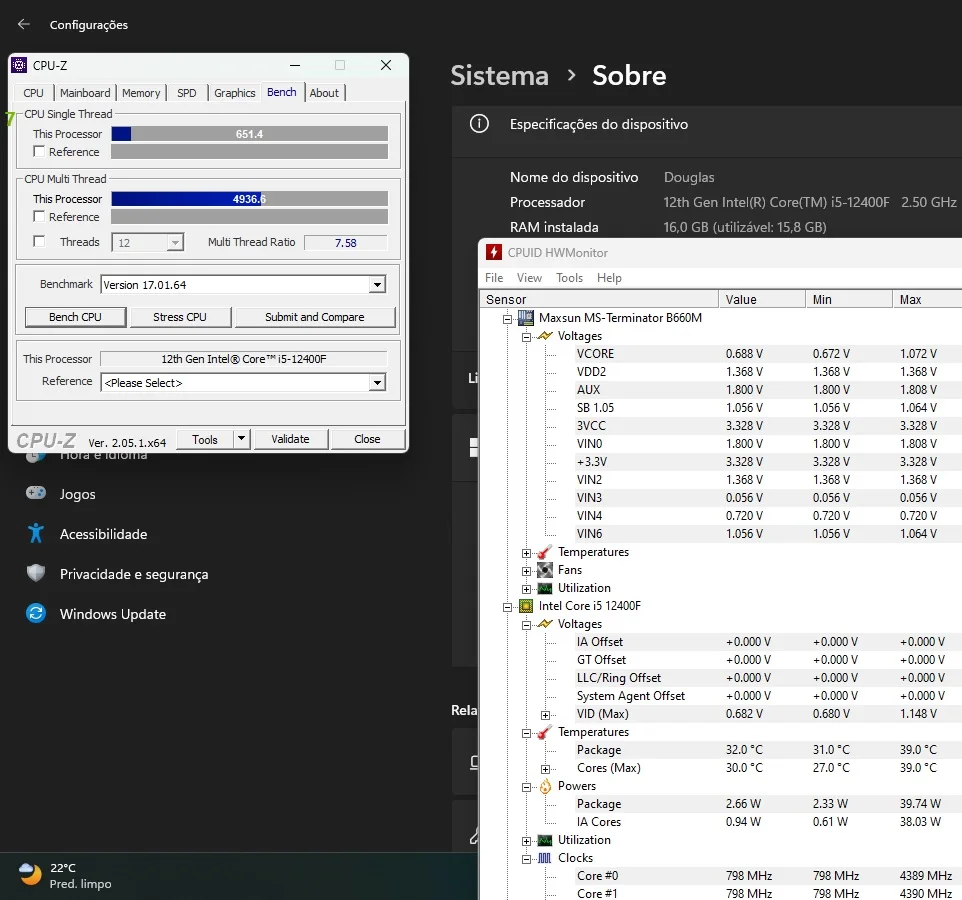
Task: Open the Reference Please Select dropdown
Action: 377,383
